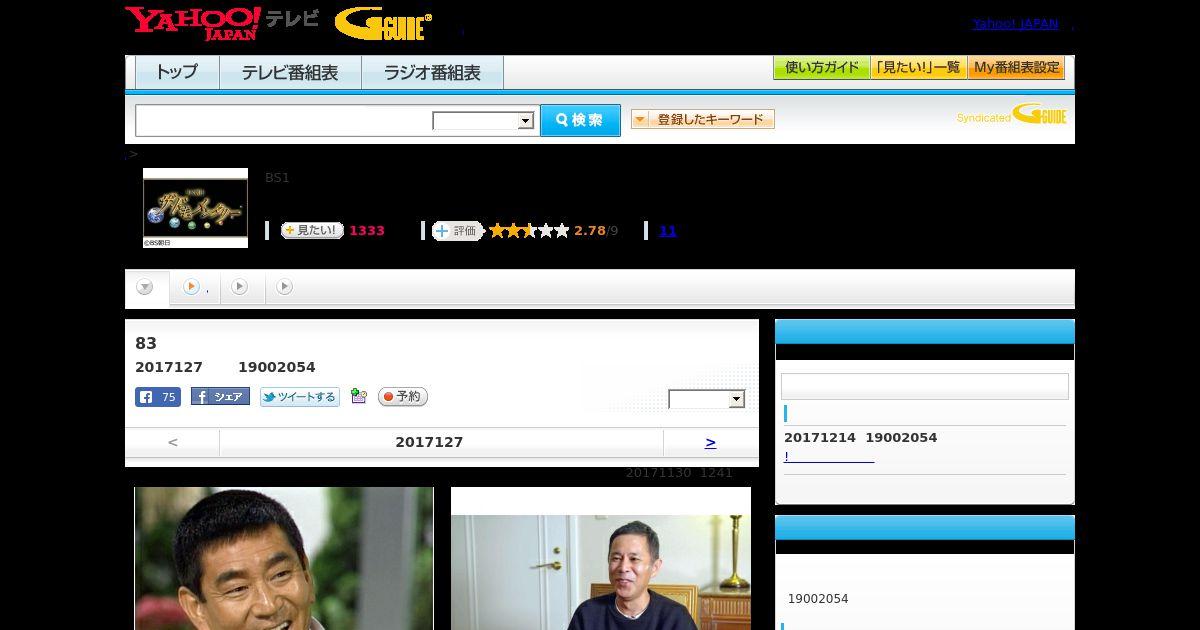
Task: Focus the program search input field
Action: pos(283,120)
